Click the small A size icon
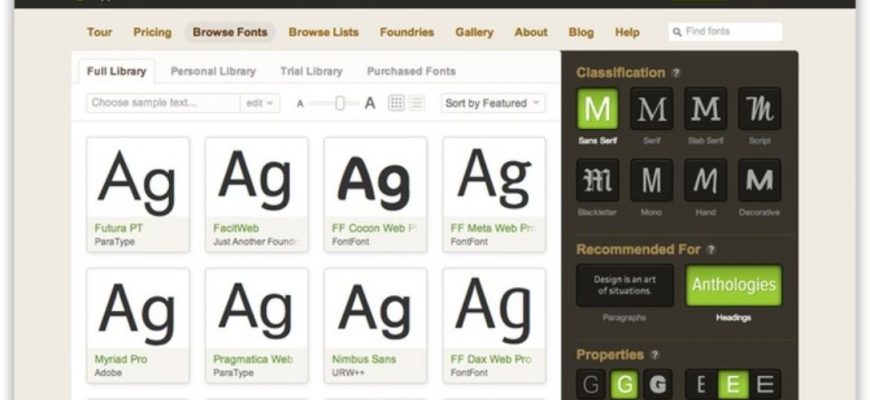The width and height of the screenshot is (870, 400). tap(300, 104)
